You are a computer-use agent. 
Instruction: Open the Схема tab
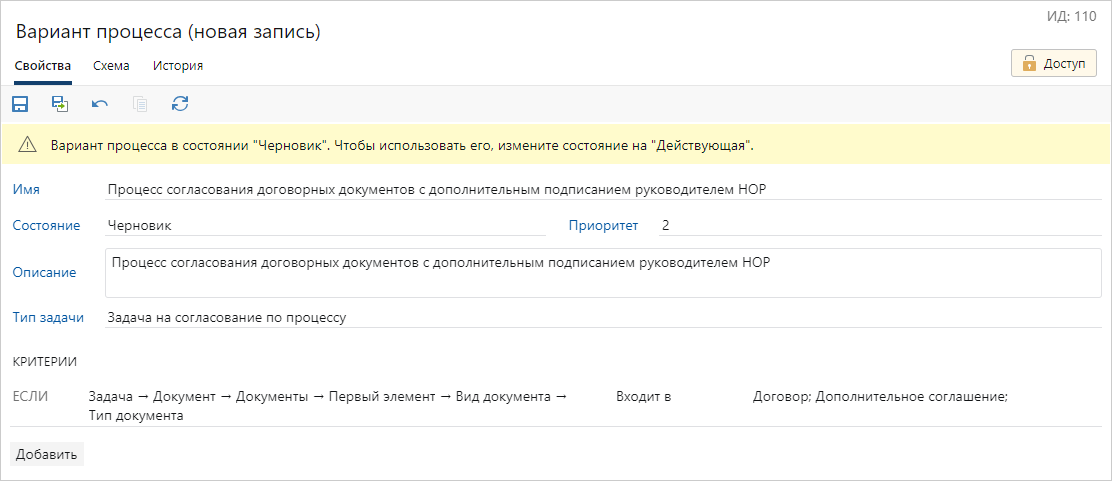coord(111,66)
